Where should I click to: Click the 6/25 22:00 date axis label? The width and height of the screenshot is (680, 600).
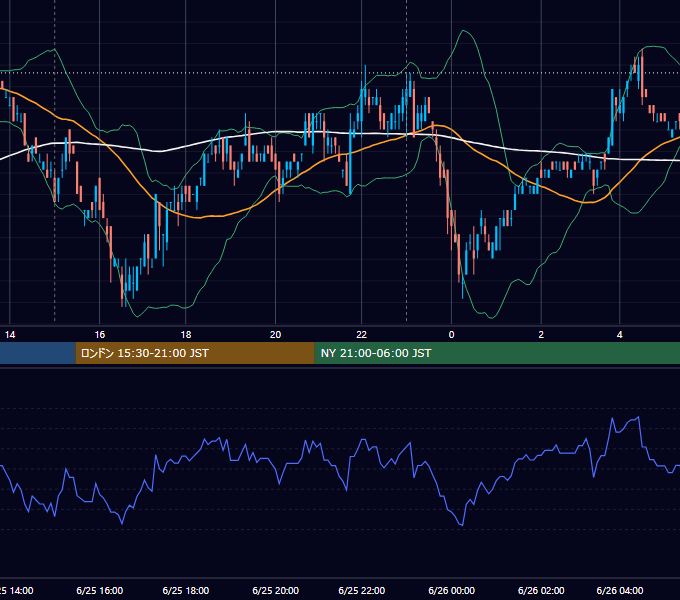coord(361,590)
